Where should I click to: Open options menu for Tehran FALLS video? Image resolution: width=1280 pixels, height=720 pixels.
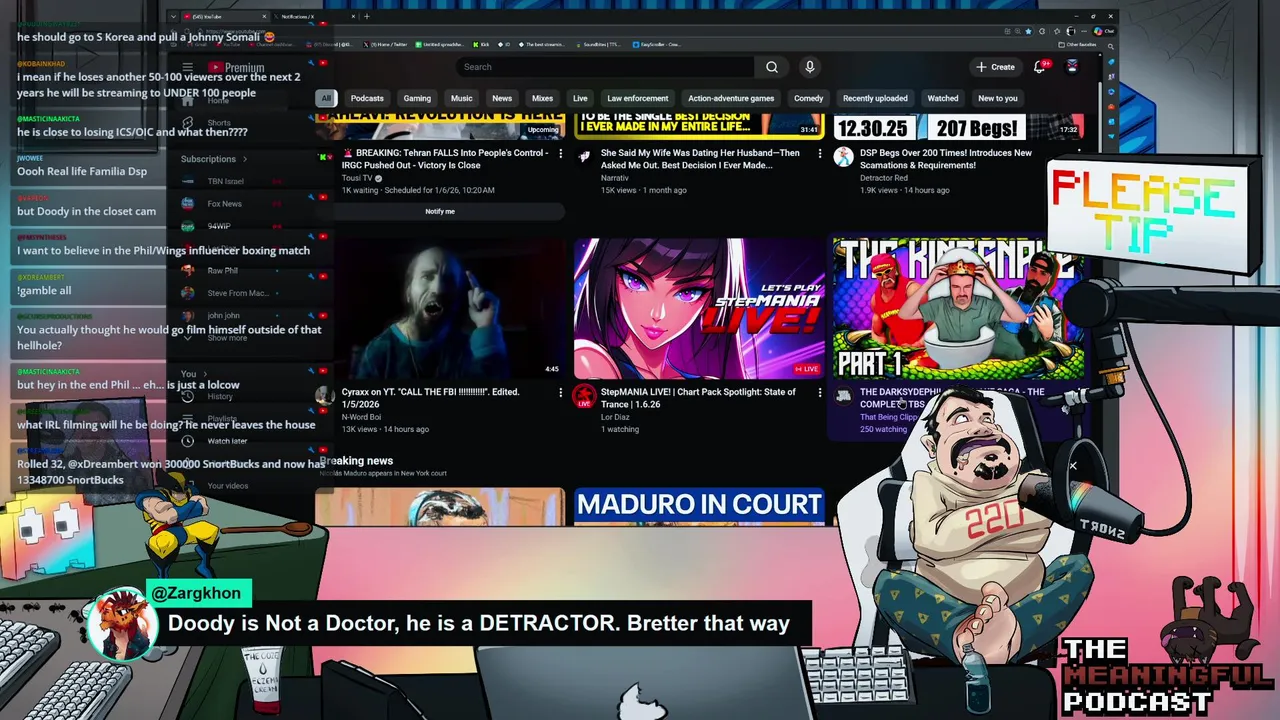pos(560,154)
